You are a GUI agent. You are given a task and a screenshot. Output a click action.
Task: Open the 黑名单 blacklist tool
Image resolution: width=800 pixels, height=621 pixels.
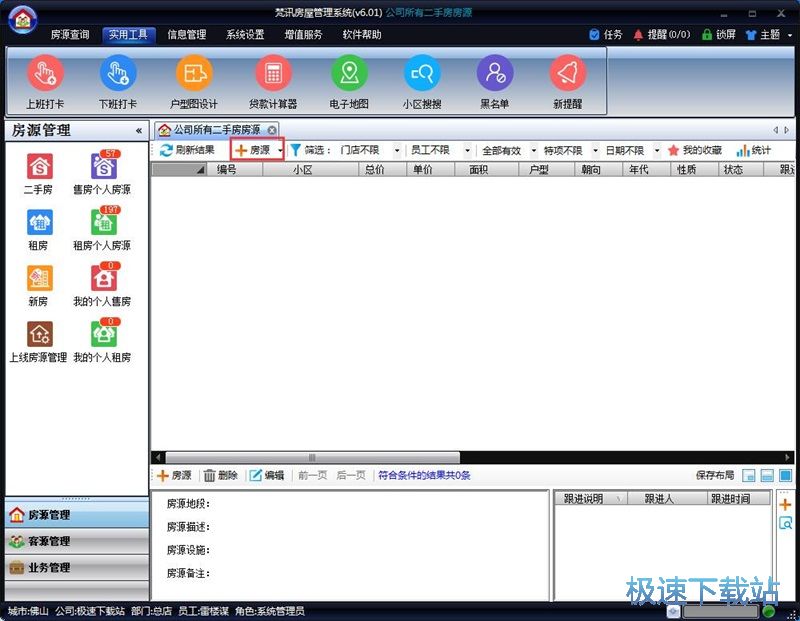click(x=494, y=80)
